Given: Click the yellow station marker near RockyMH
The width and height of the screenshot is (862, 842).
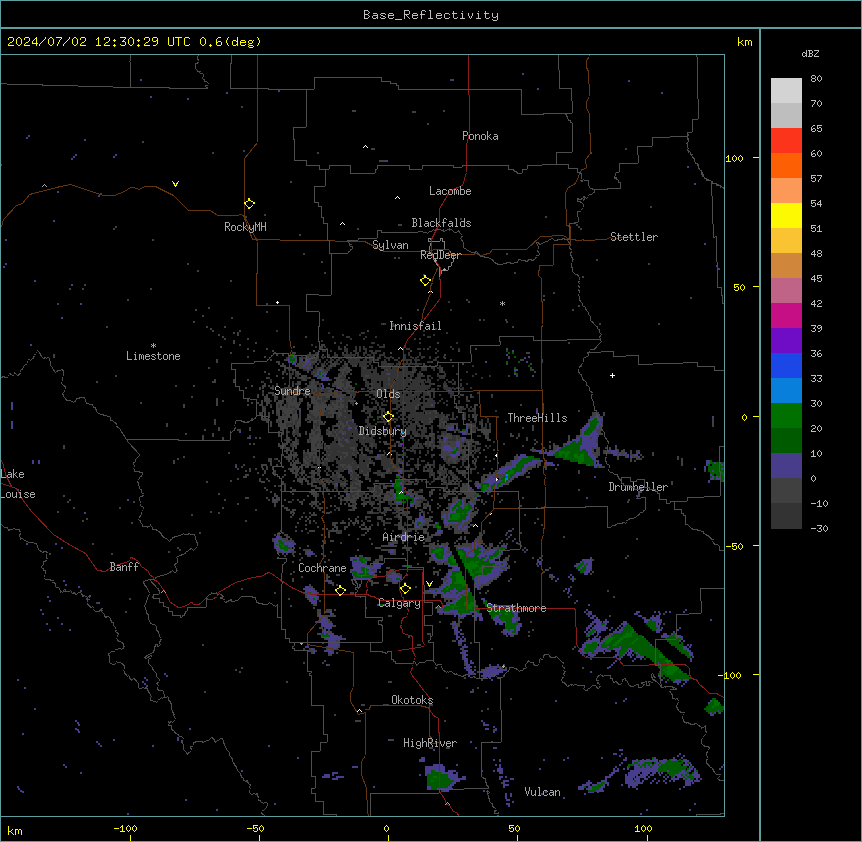Looking at the screenshot, I should [249, 203].
